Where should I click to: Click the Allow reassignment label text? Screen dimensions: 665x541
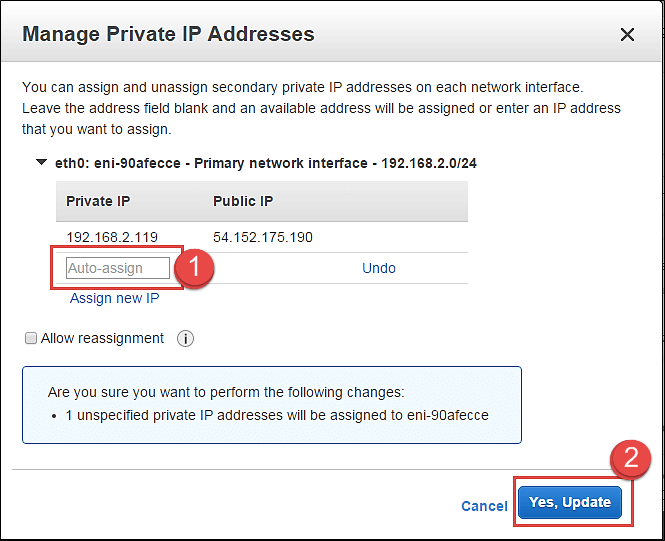(102, 339)
